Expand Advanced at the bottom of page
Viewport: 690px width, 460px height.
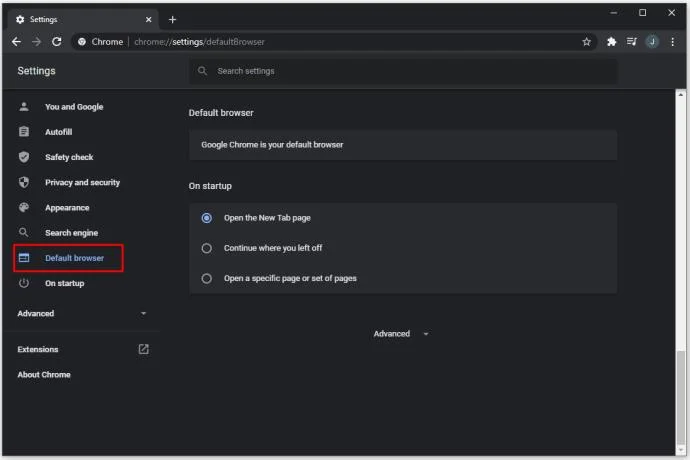[x=401, y=334]
